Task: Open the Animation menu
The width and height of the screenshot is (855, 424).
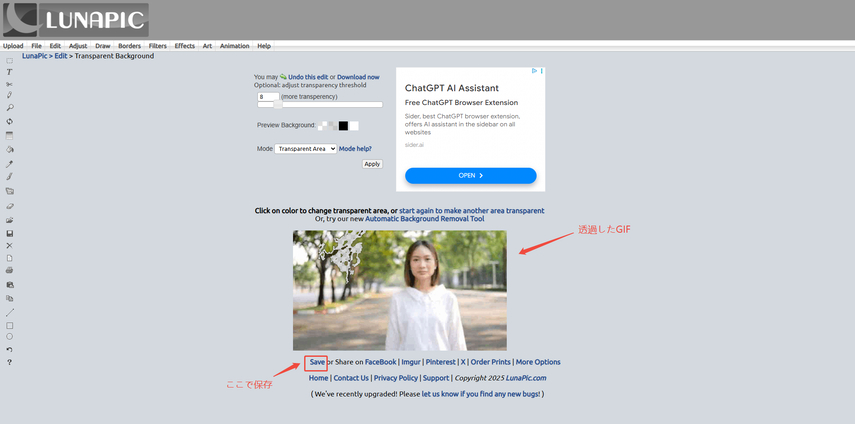Action: pos(234,46)
